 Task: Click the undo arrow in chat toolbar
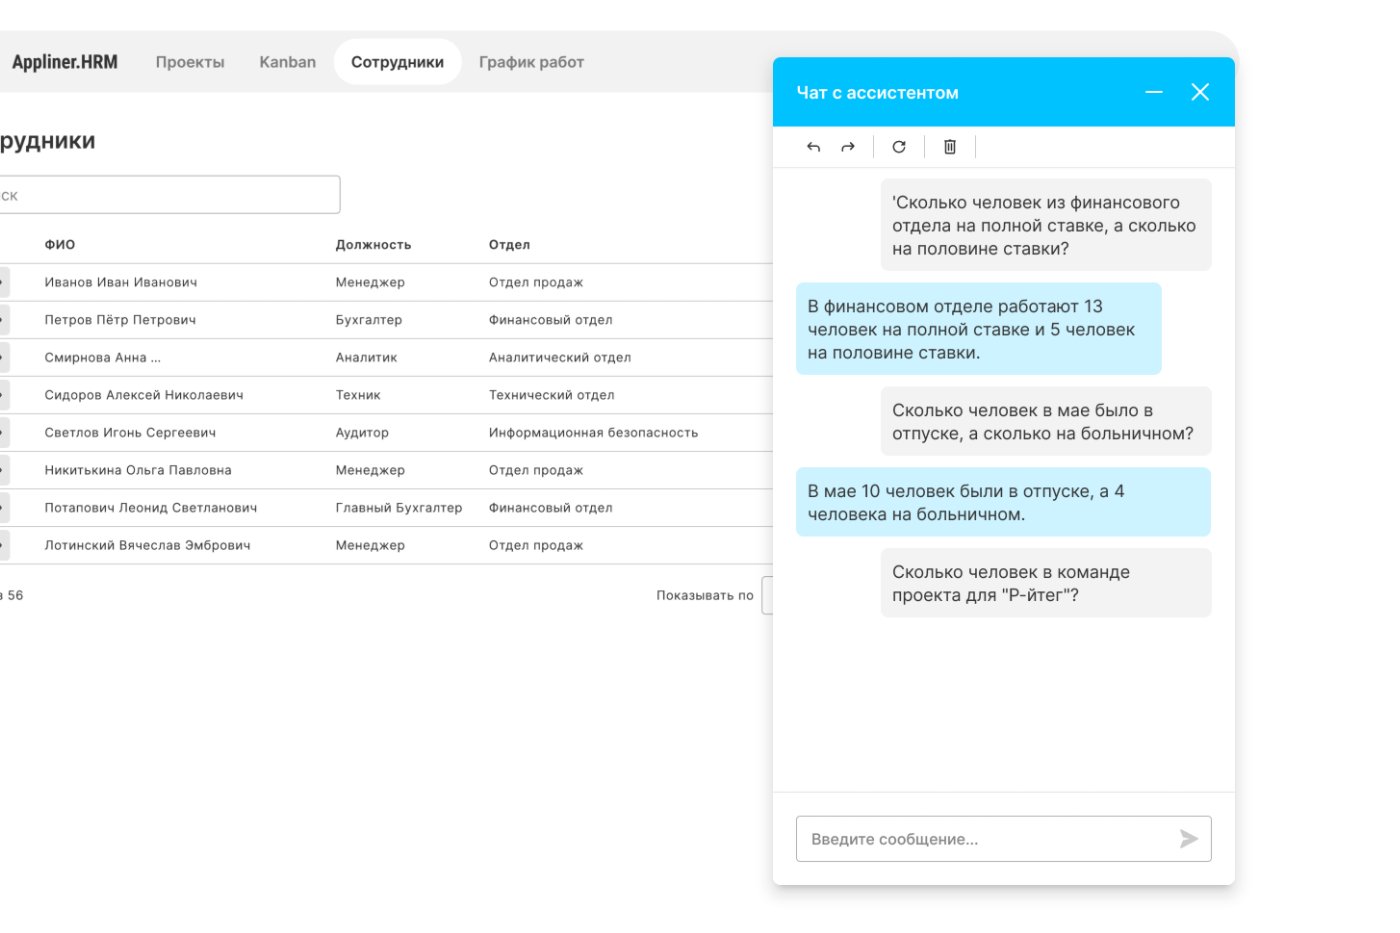pyautogui.click(x=813, y=147)
